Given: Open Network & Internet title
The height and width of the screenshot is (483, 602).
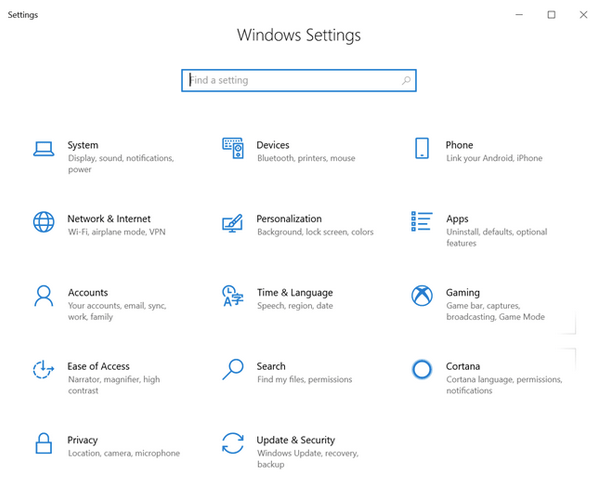Looking at the screenshot, I should pos(109,219).
